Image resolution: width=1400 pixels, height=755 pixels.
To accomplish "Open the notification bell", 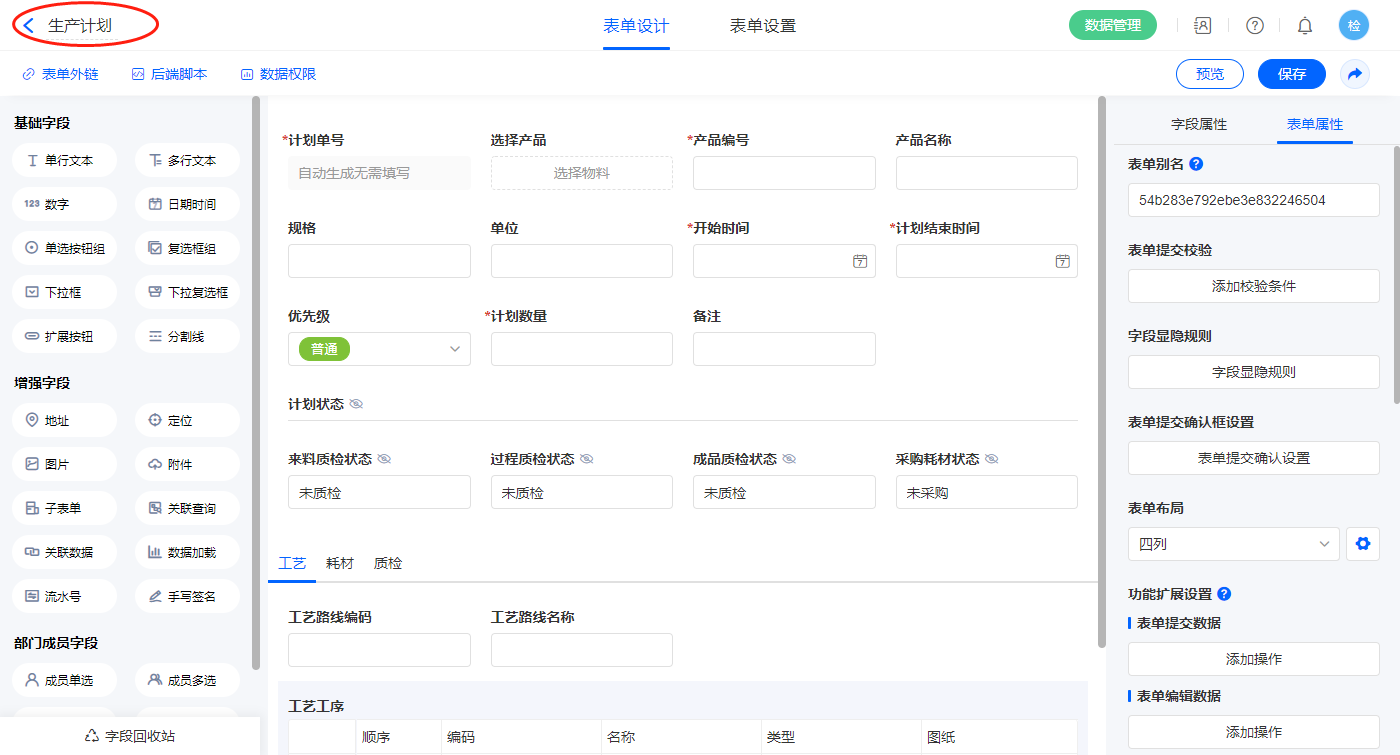I will coord(1304,26).
